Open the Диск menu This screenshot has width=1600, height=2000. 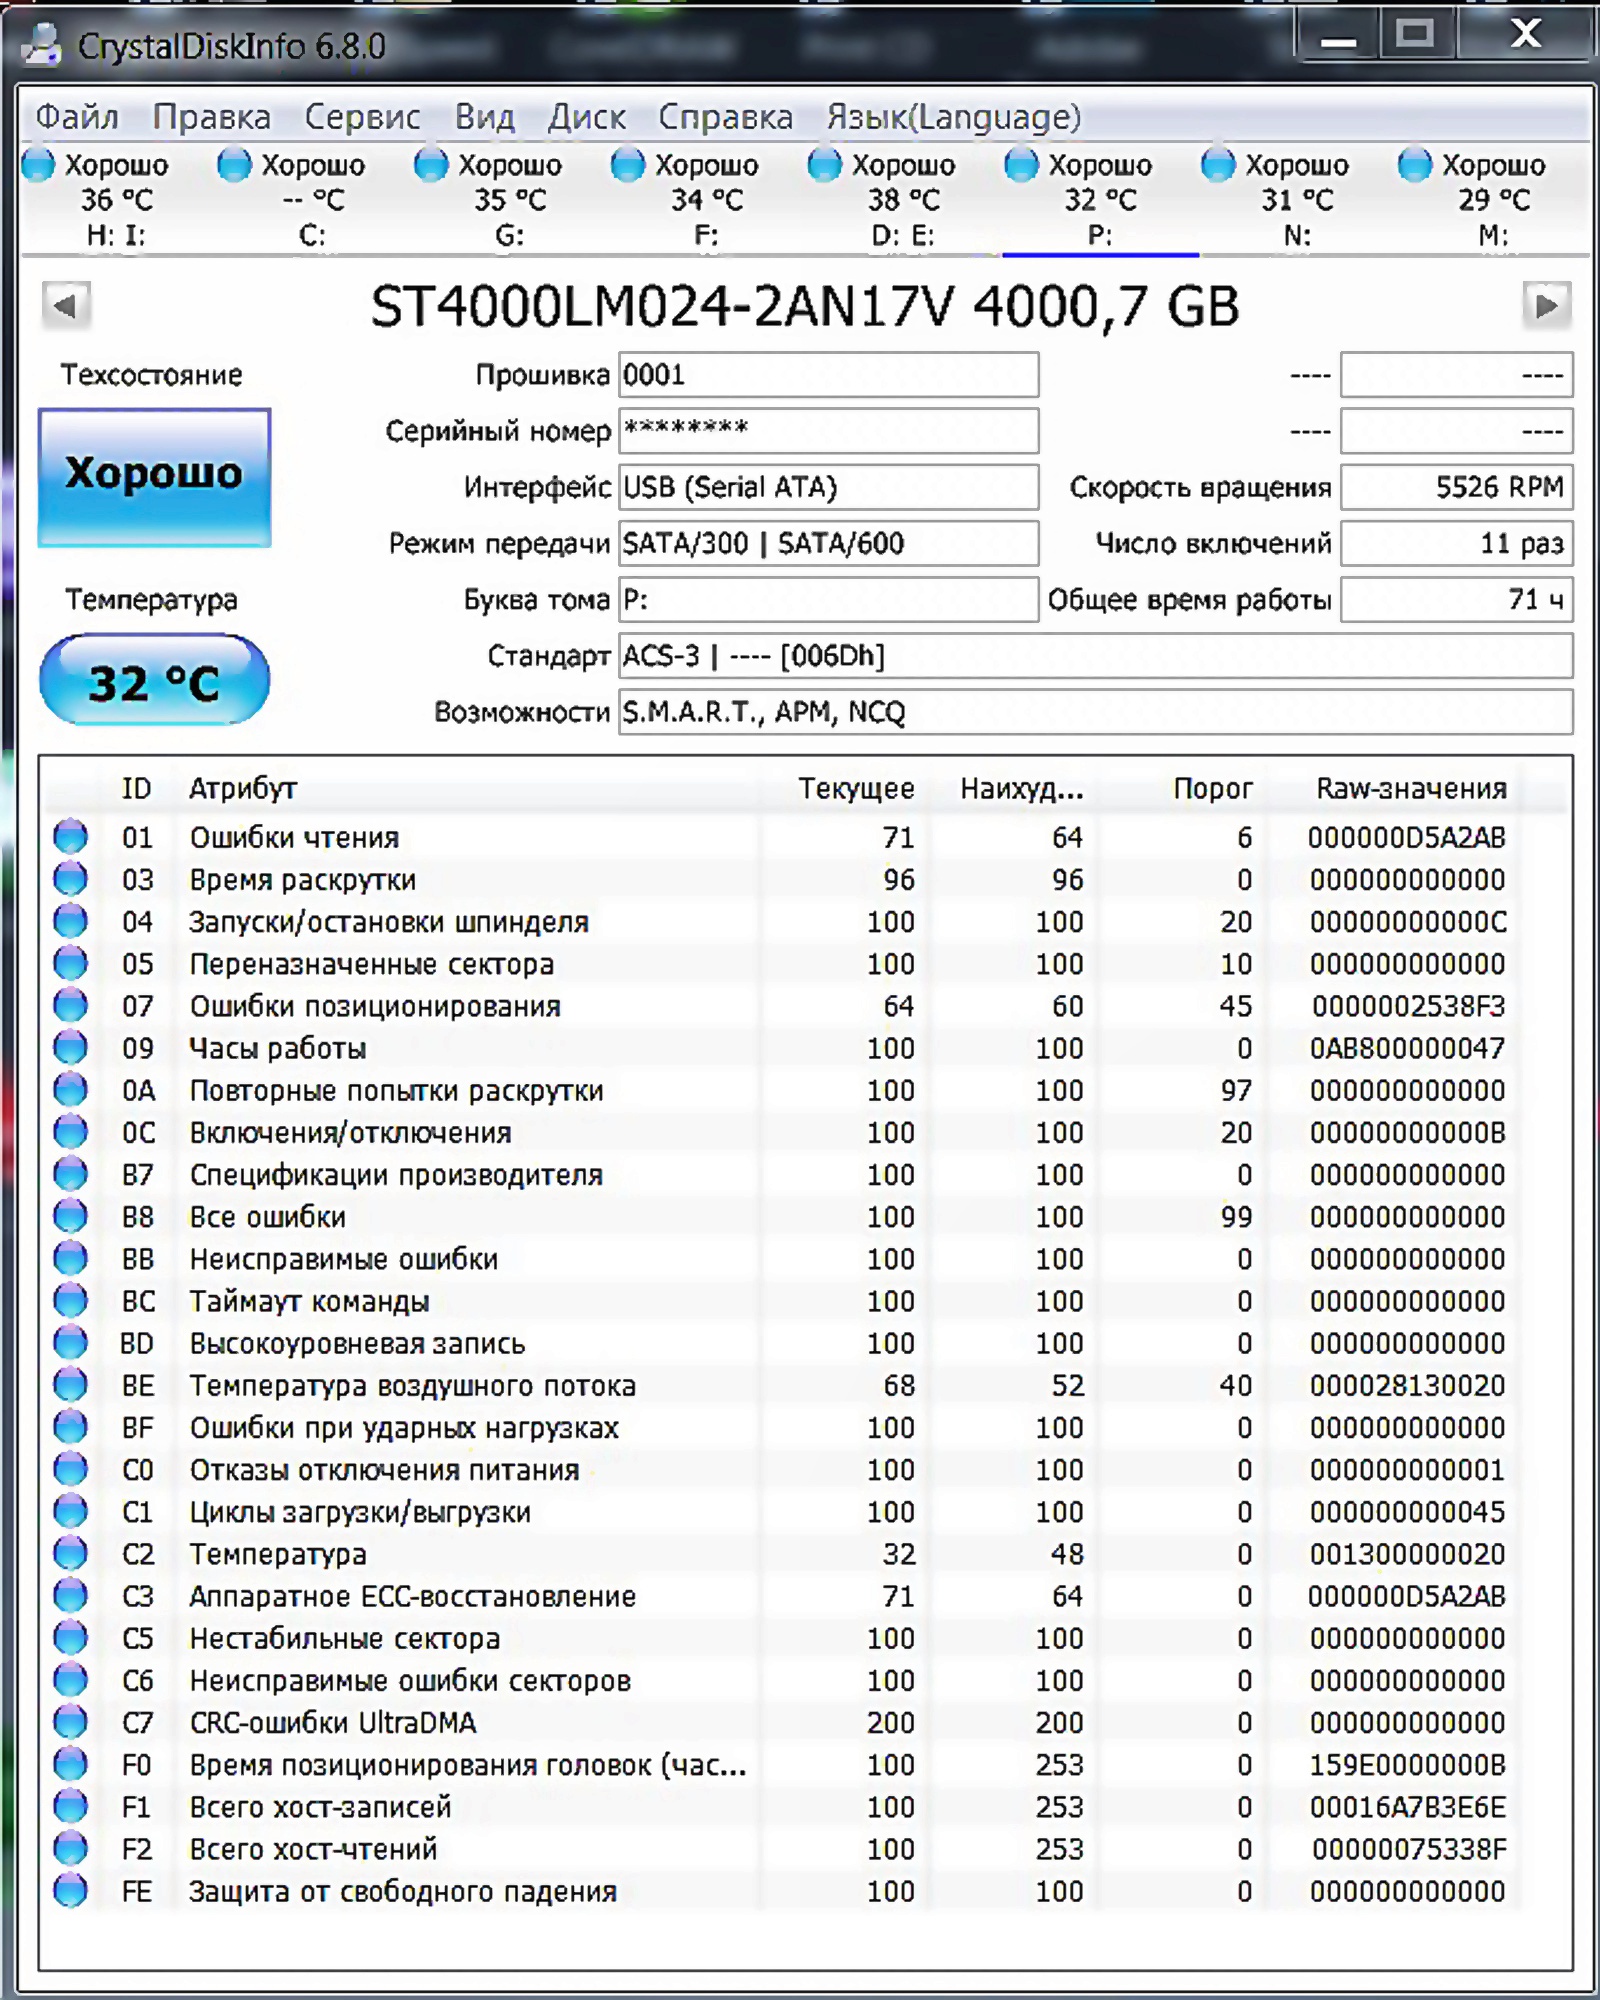click(x=587, y=117)
